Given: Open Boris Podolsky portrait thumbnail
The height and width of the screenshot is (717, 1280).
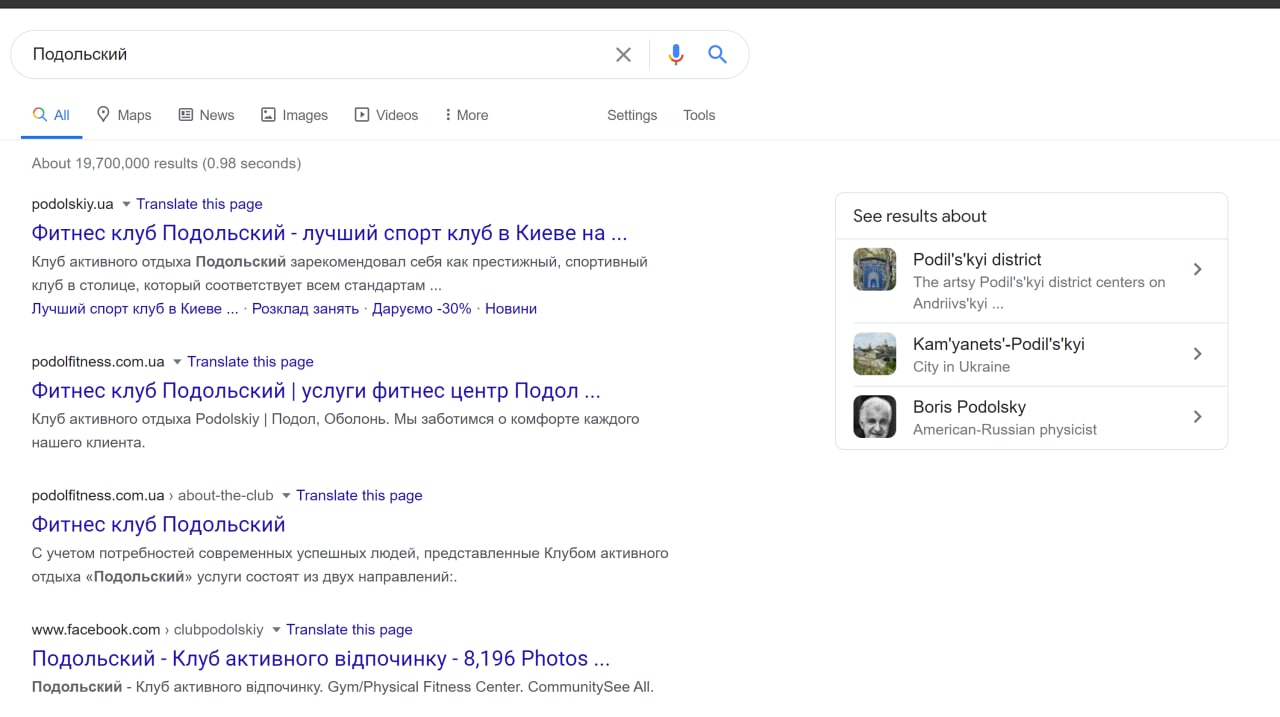Looking at the screenshot, I should point(875,417).
